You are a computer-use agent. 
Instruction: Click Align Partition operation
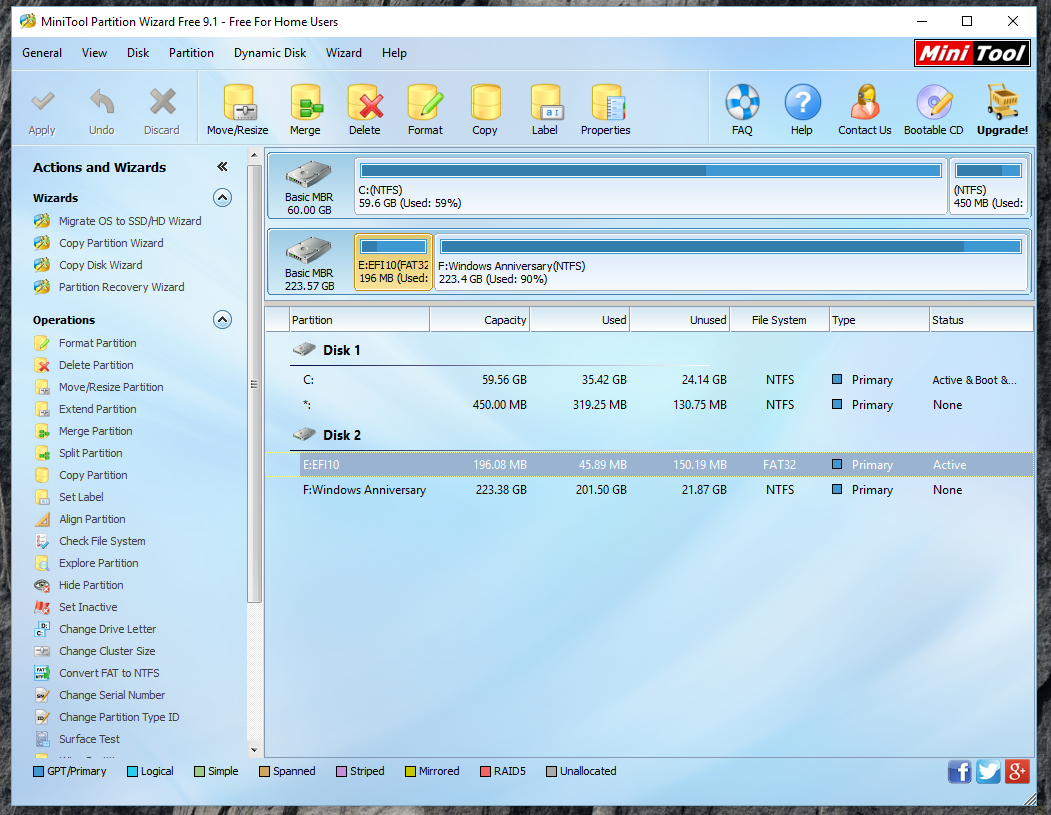[92, 519]
